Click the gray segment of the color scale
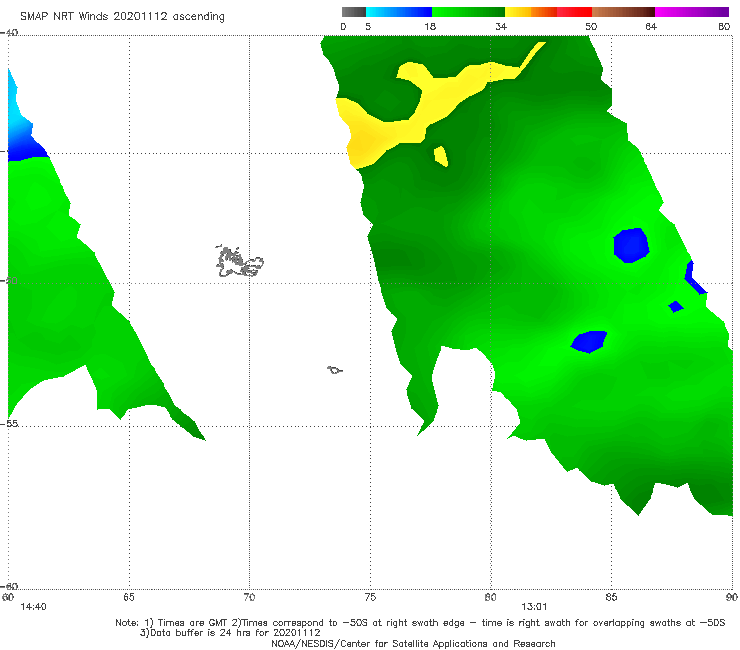The height and width of the screenshot is (650, 740). 353,12
